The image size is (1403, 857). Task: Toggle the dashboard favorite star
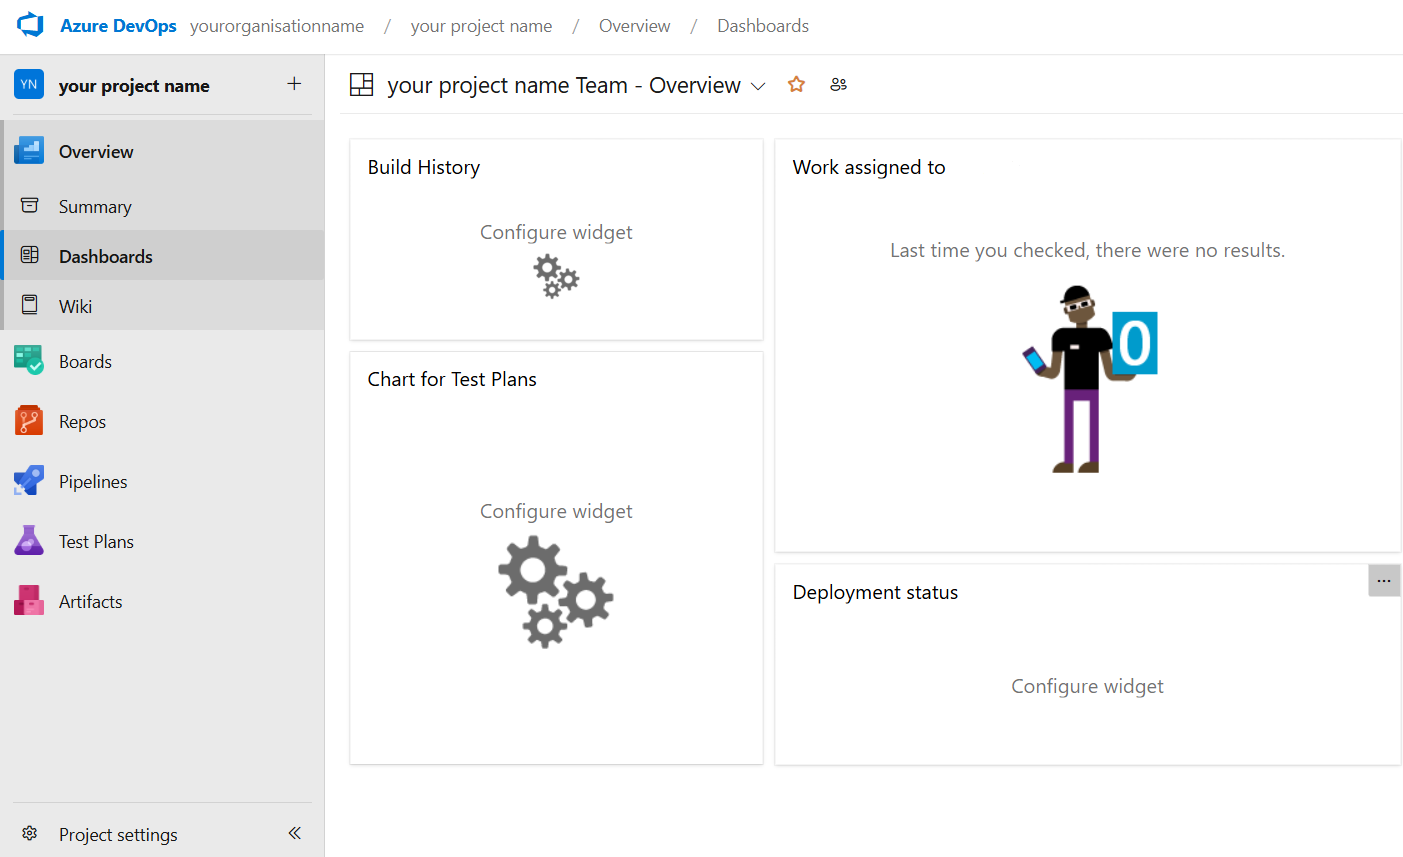coord(796,84)
